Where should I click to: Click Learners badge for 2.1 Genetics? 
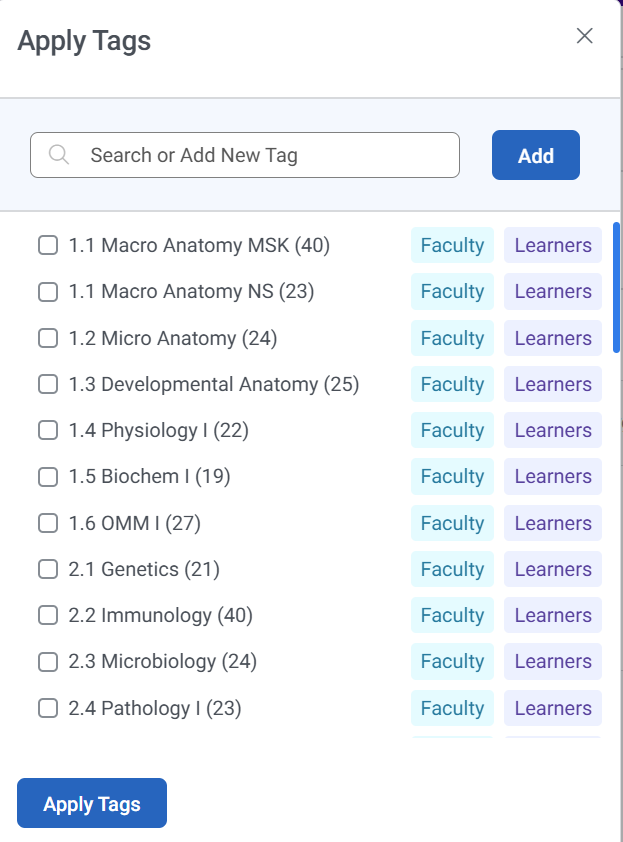point(553,570)
